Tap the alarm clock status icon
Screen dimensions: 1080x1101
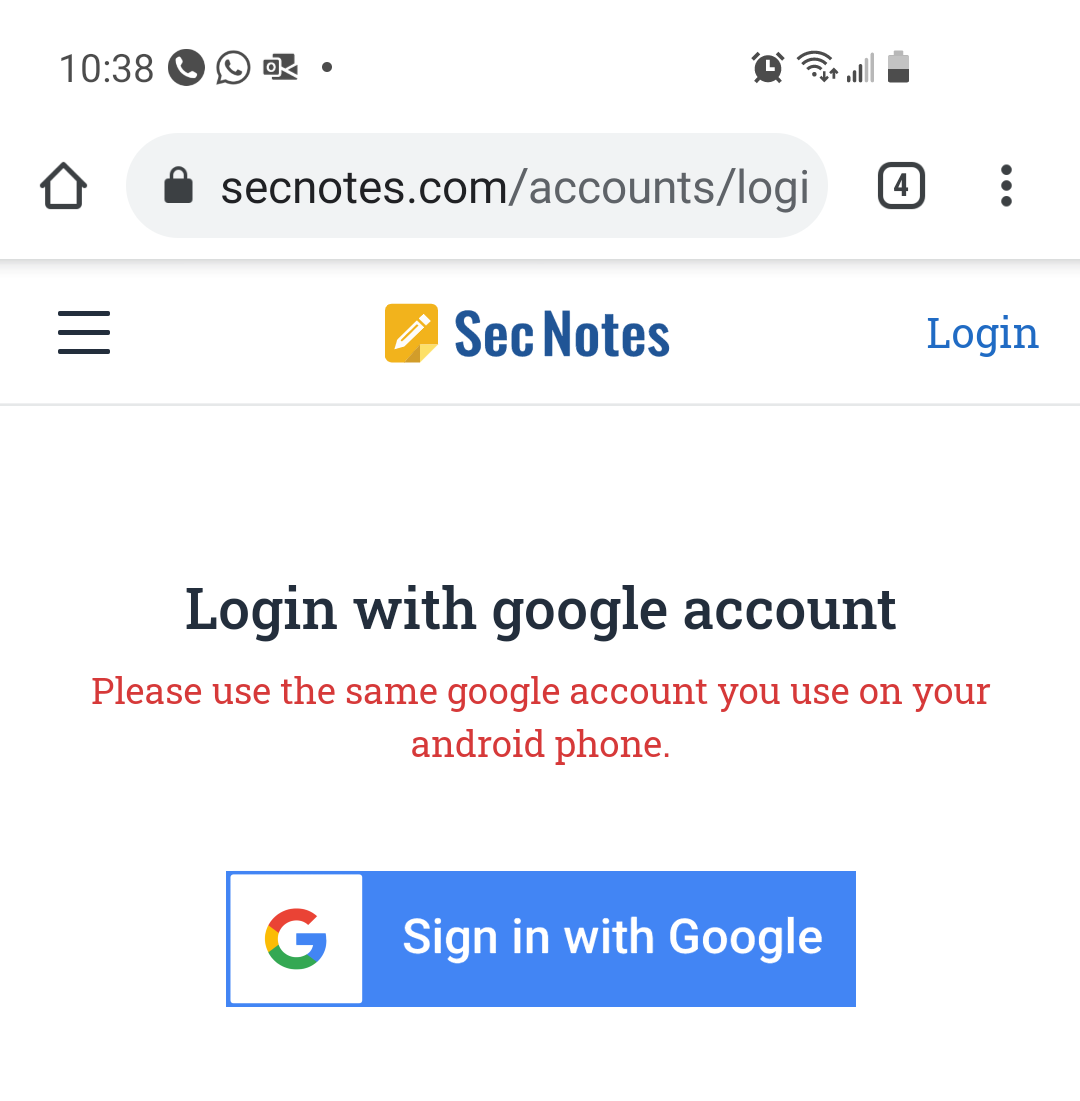coord(768,67)
